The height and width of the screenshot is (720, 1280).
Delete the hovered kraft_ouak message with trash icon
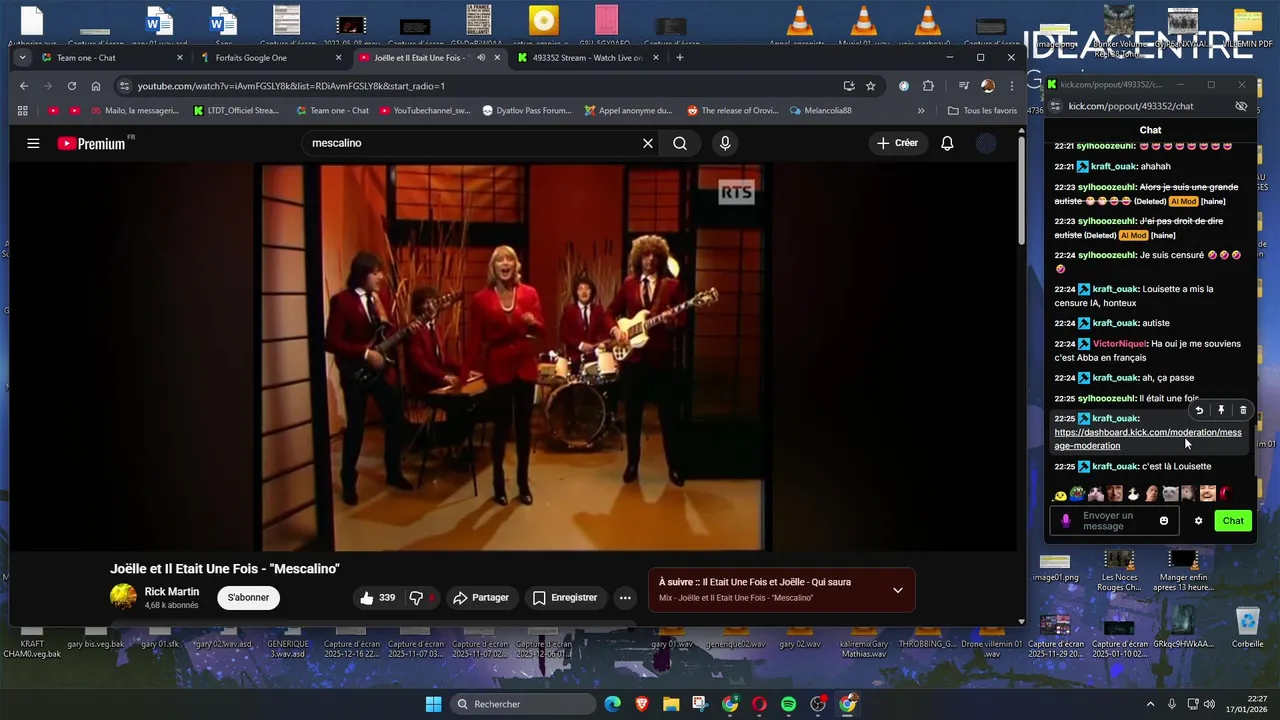[x=1243, y=410]
